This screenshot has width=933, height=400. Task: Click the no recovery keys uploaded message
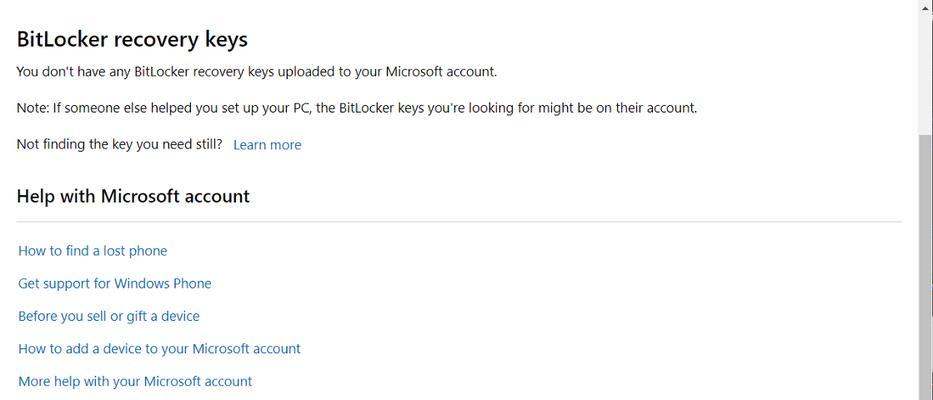point(256,72)
